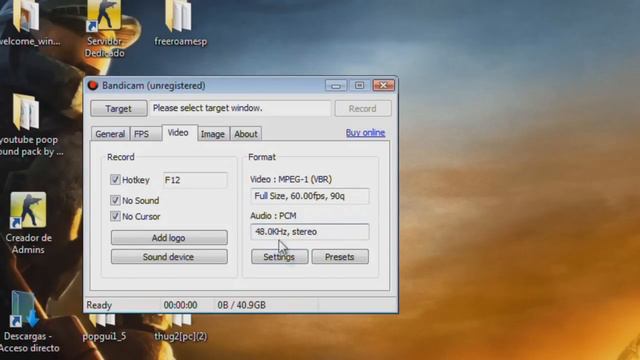Minimize the Bandicam window
Viewport: 640px width, 360px height.
[x=336, y=85]
